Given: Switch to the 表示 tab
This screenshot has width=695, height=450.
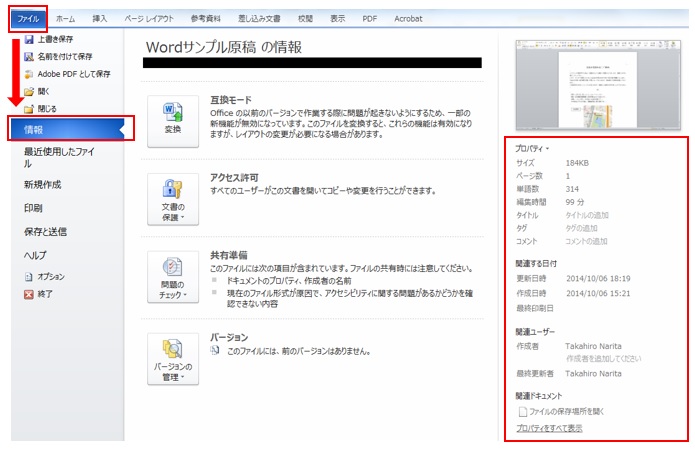Looking at the screenshot, I should pyautogui.click(x=337, y=19).
